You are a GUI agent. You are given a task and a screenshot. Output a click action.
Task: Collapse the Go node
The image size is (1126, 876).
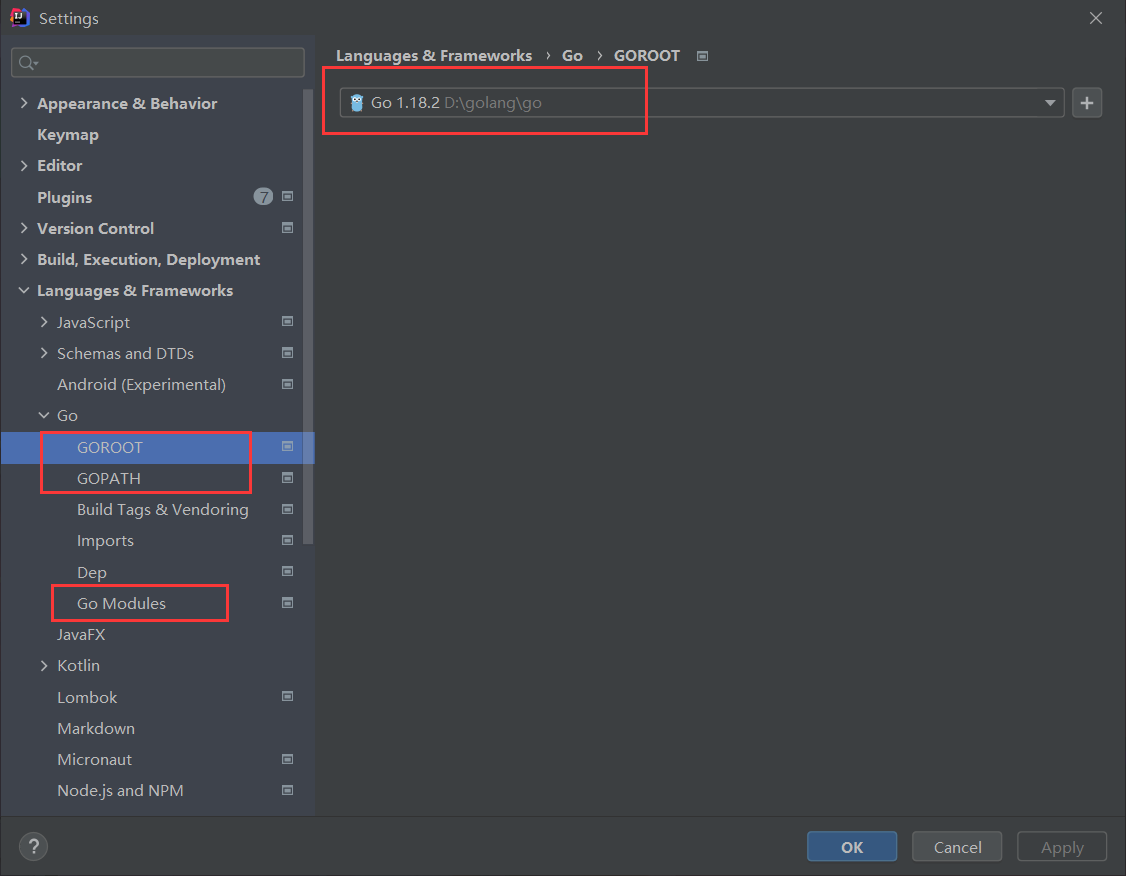pos(44,416)
